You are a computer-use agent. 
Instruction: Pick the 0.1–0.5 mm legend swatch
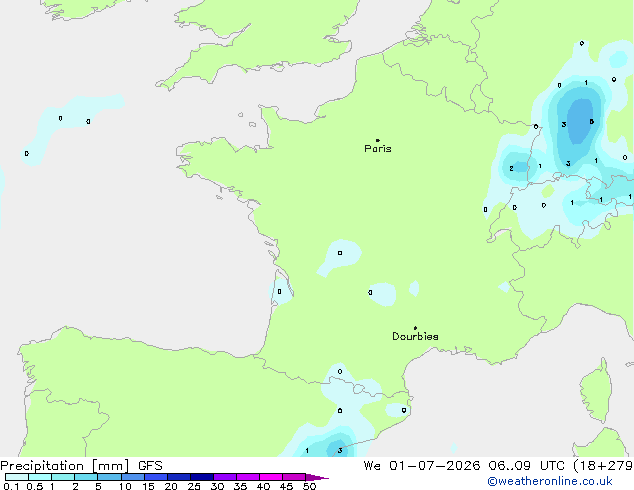(17, 477)
